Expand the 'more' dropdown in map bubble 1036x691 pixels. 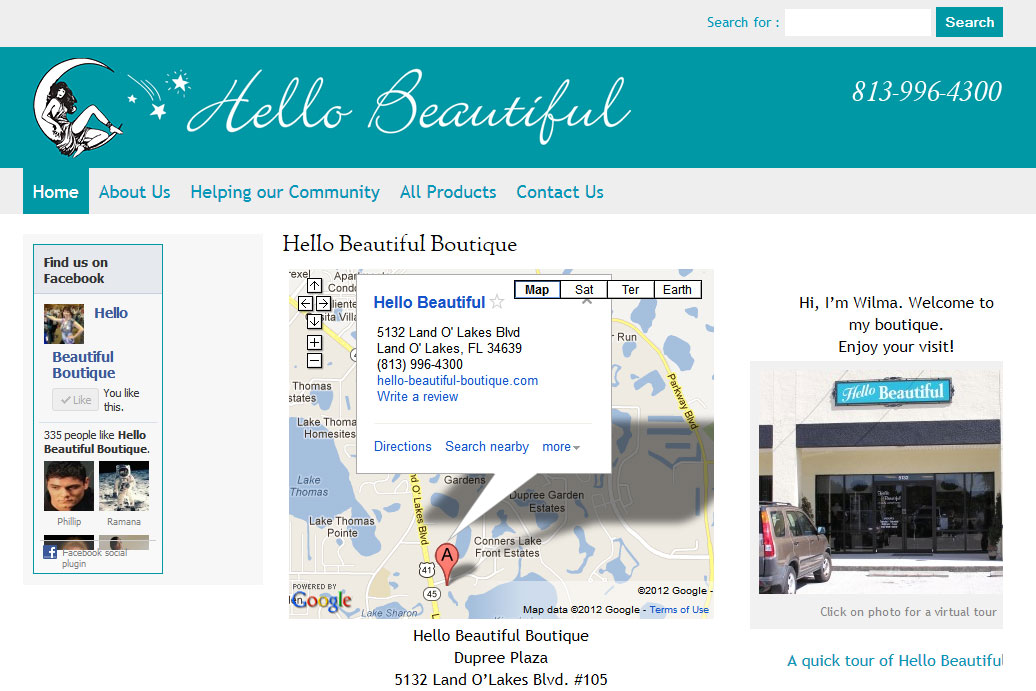(561, 447)
